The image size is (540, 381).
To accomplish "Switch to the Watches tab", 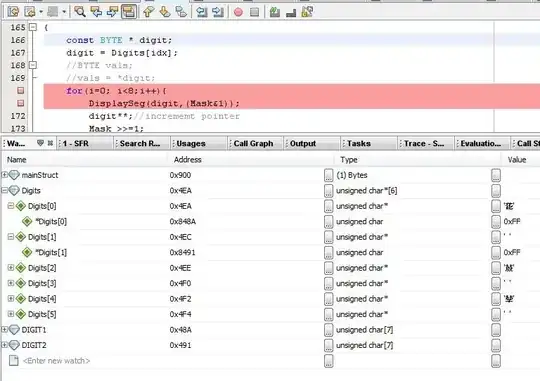I will [16, 143].
